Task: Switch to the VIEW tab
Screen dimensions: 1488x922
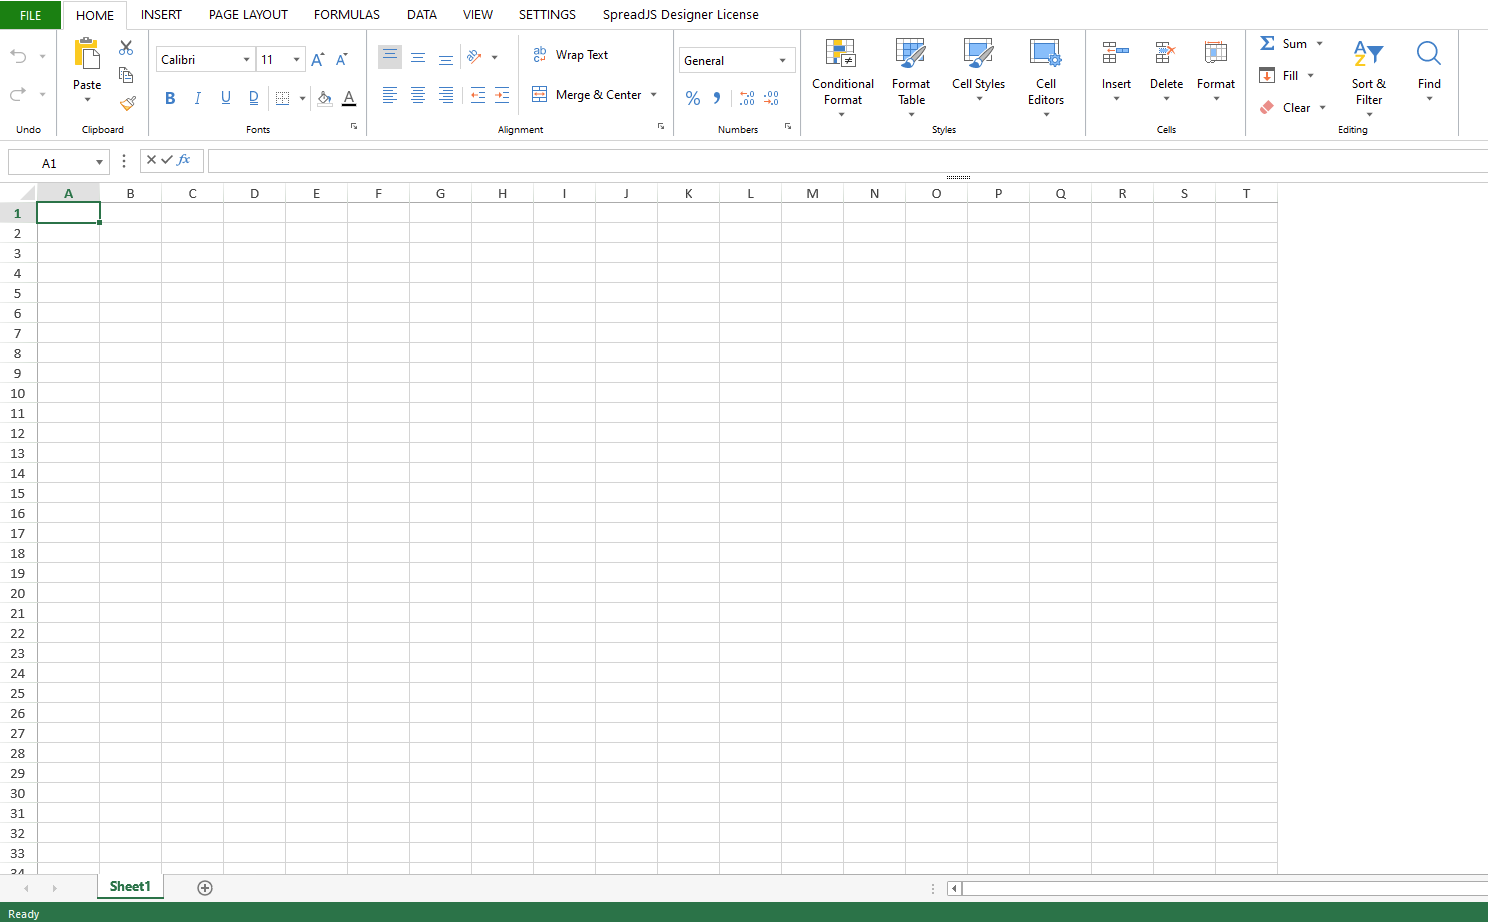Action: click(x=478, y=15)
